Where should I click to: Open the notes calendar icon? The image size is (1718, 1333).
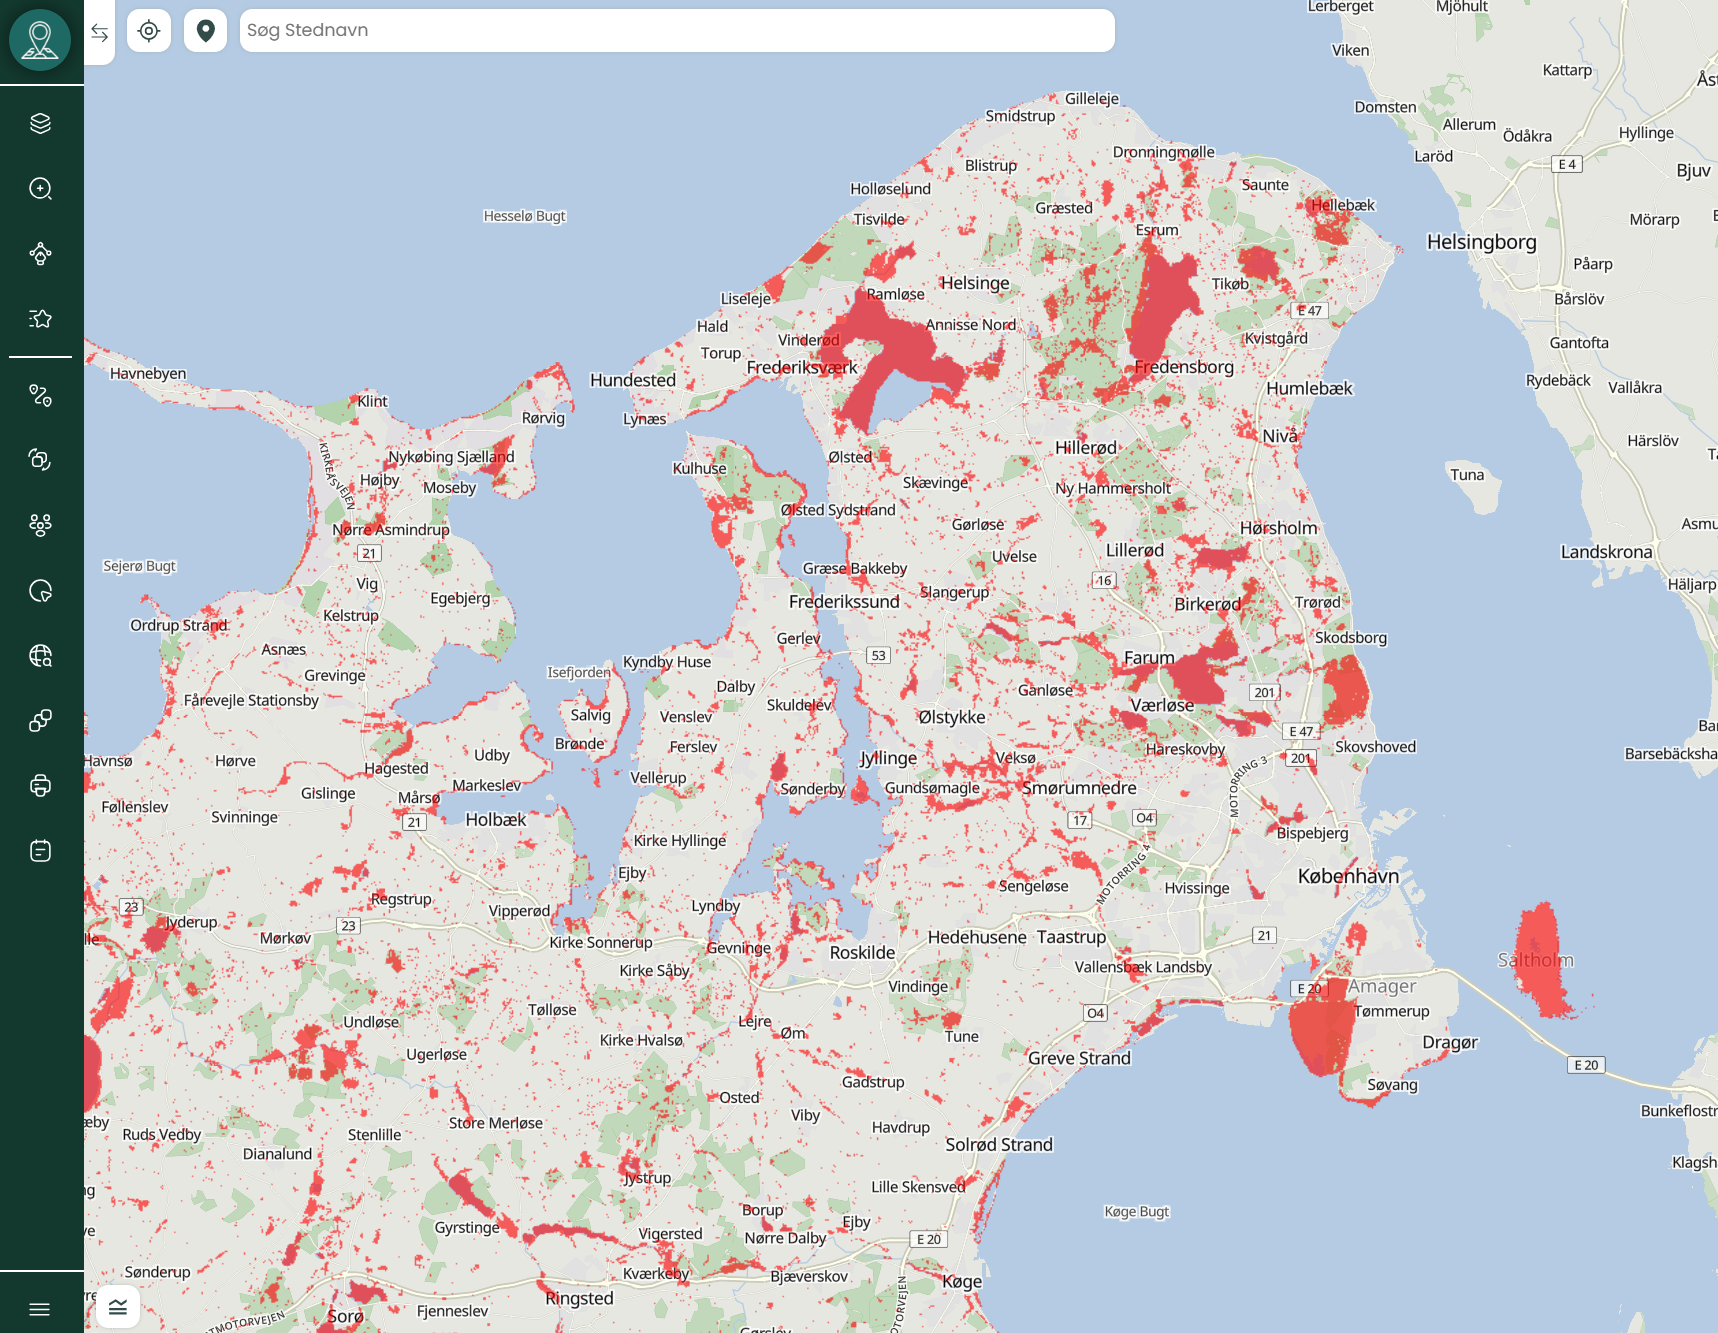coord(40,851)
